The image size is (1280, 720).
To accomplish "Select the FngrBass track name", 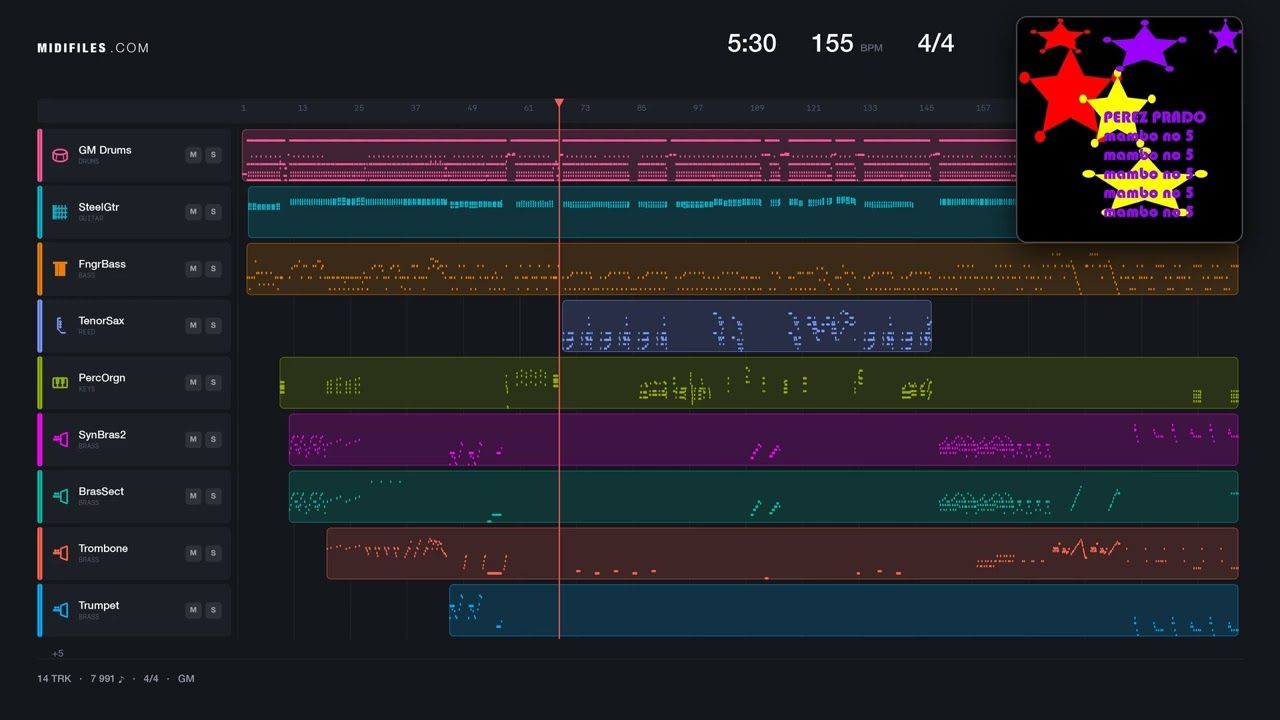I will (x=102, y=264).
